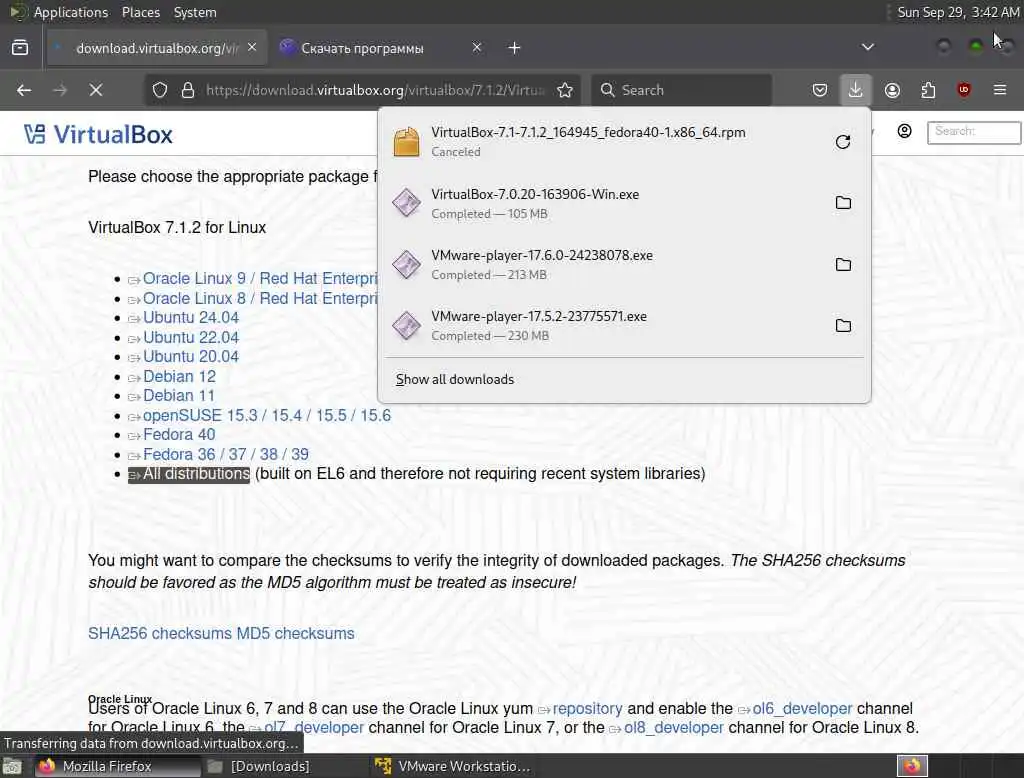The width and height of the screenshot is (1024, 778).
Task: Go forward to the next page
Action: point(60,90)
